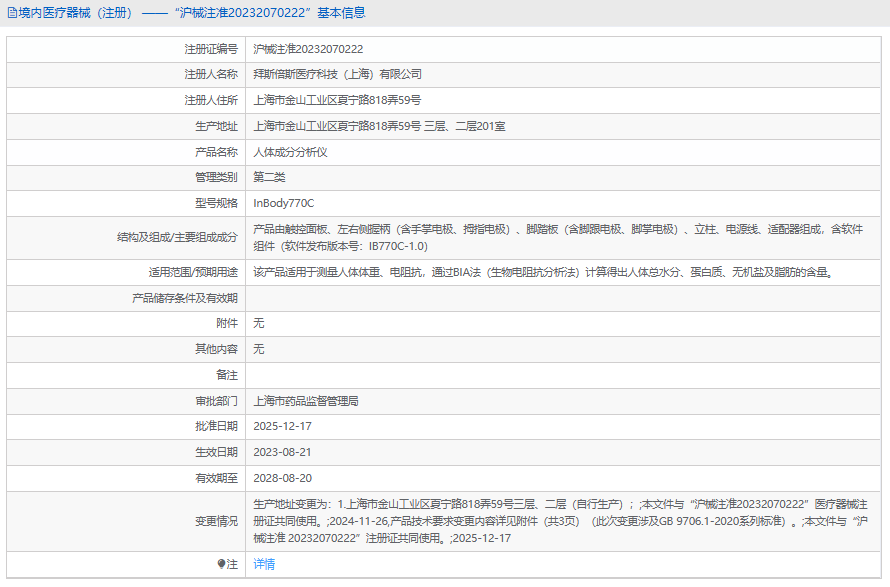Click production address ending 二层201室
The height and width of the screenshot is (587, 890).
pyautogui.click(x=379, y=126)
